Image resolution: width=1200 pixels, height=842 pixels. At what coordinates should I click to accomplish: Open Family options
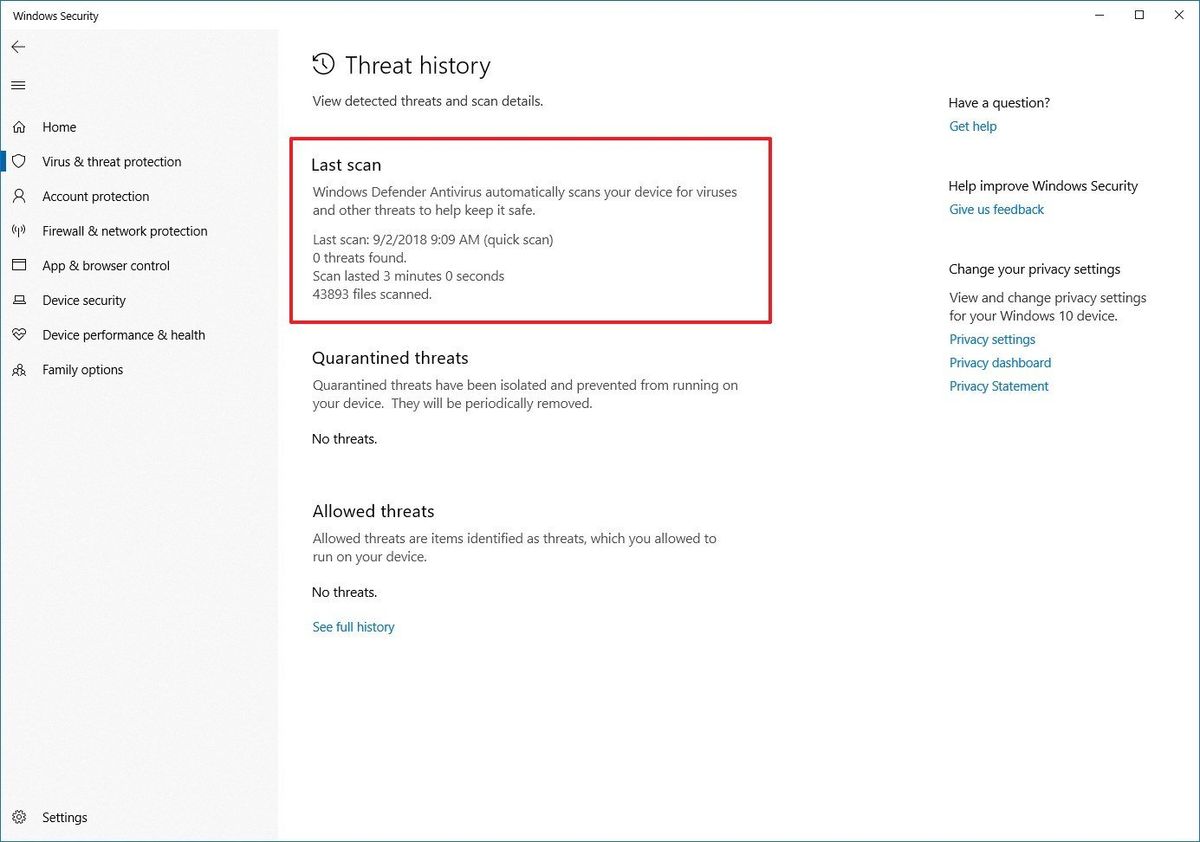click(82, 369)
